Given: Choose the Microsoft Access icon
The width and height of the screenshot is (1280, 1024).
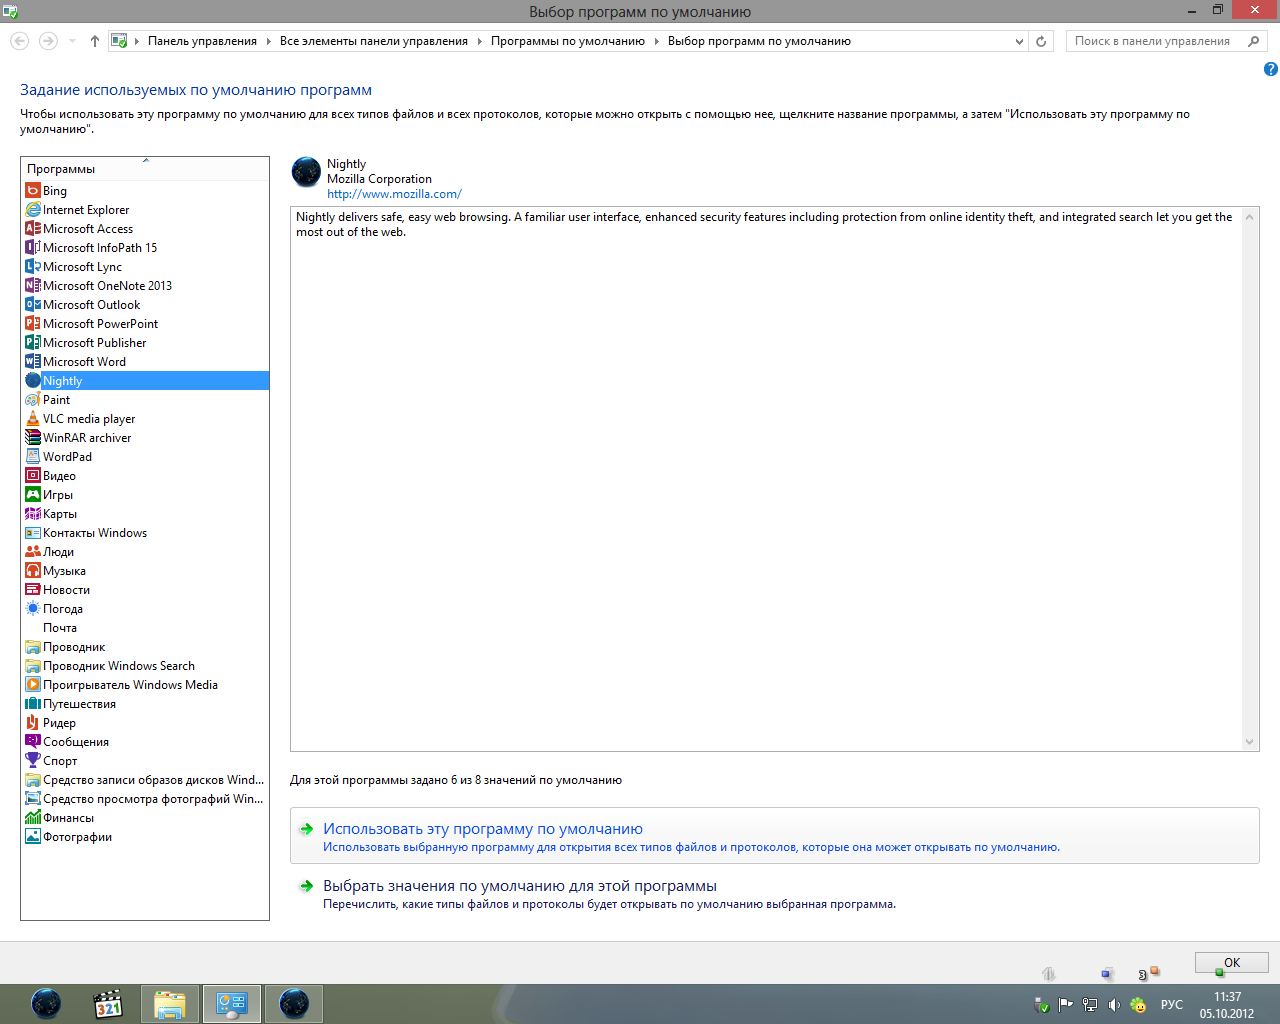Looking at the screenshot, I should [33, 229].
